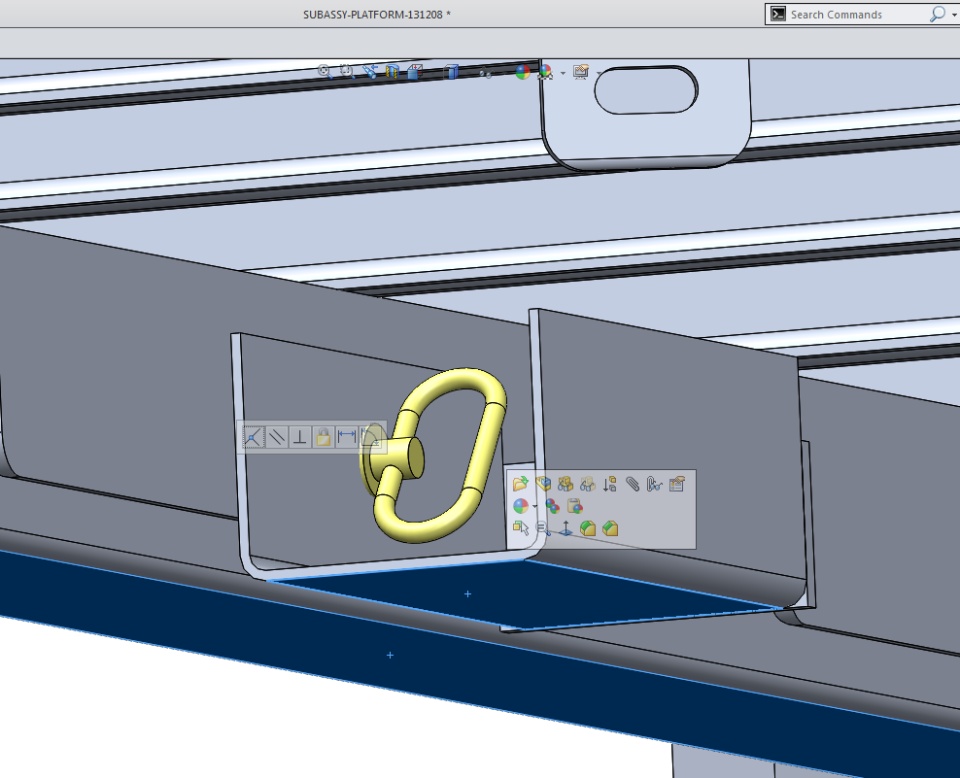This screenshot has width=960, height=778.
Task: Click Copy Appearance double-ball icon
Action: tap(552, 506)
